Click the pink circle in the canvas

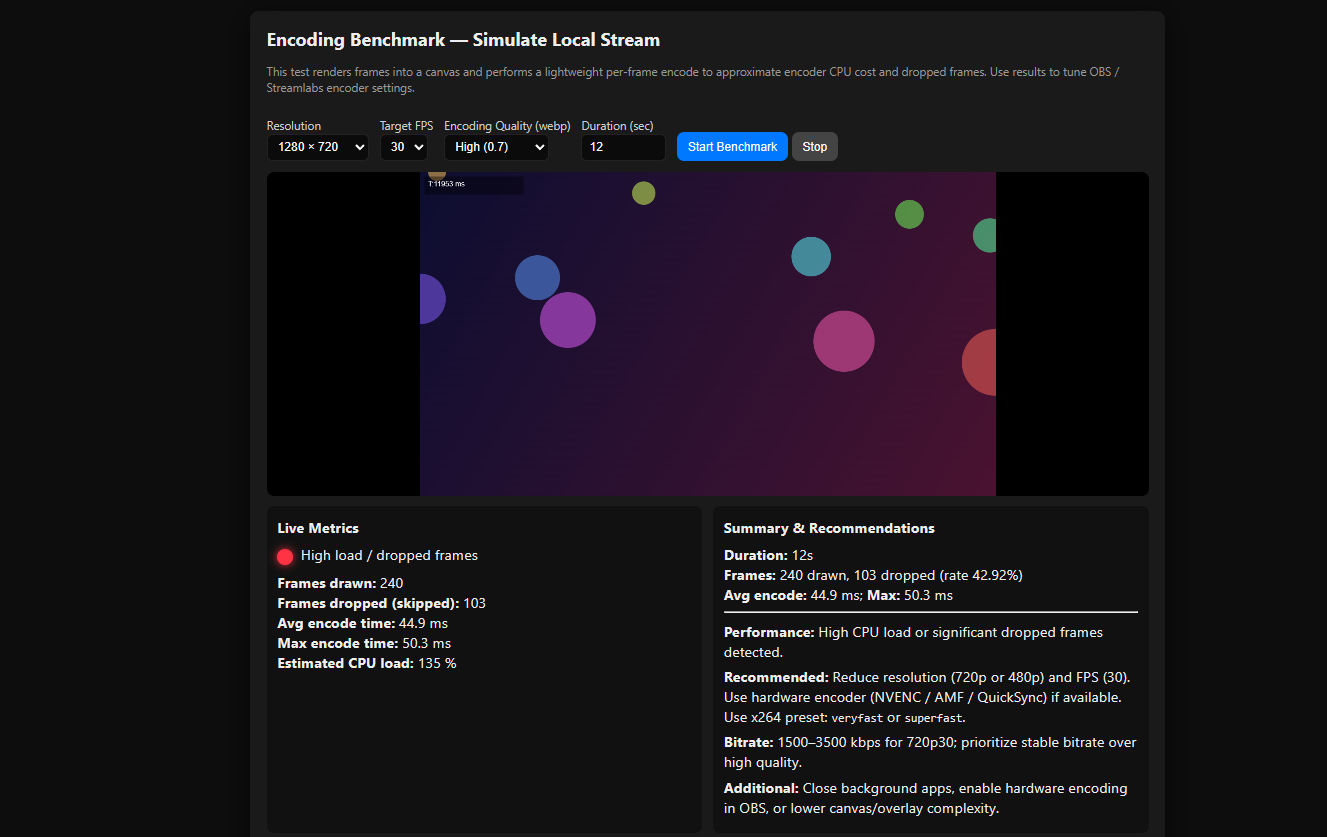844,341
